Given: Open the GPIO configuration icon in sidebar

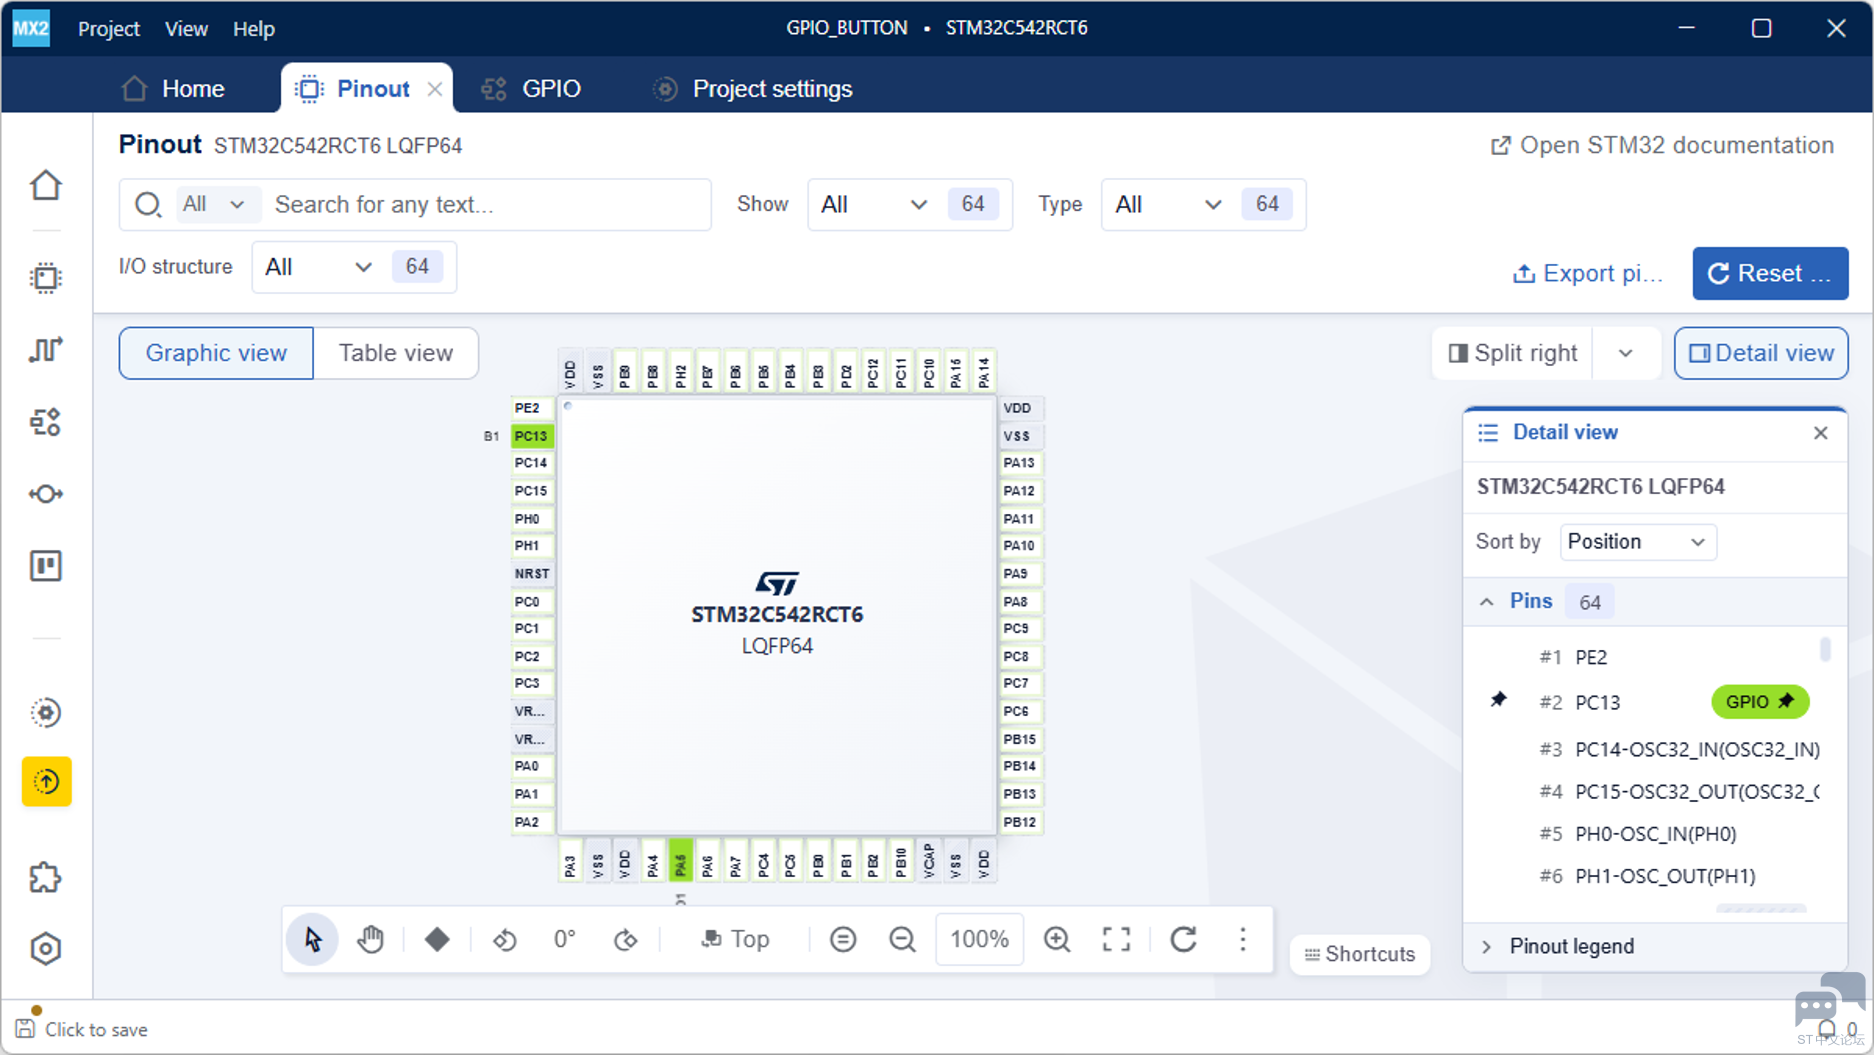Looking at the screenshot, I should 46,422.
